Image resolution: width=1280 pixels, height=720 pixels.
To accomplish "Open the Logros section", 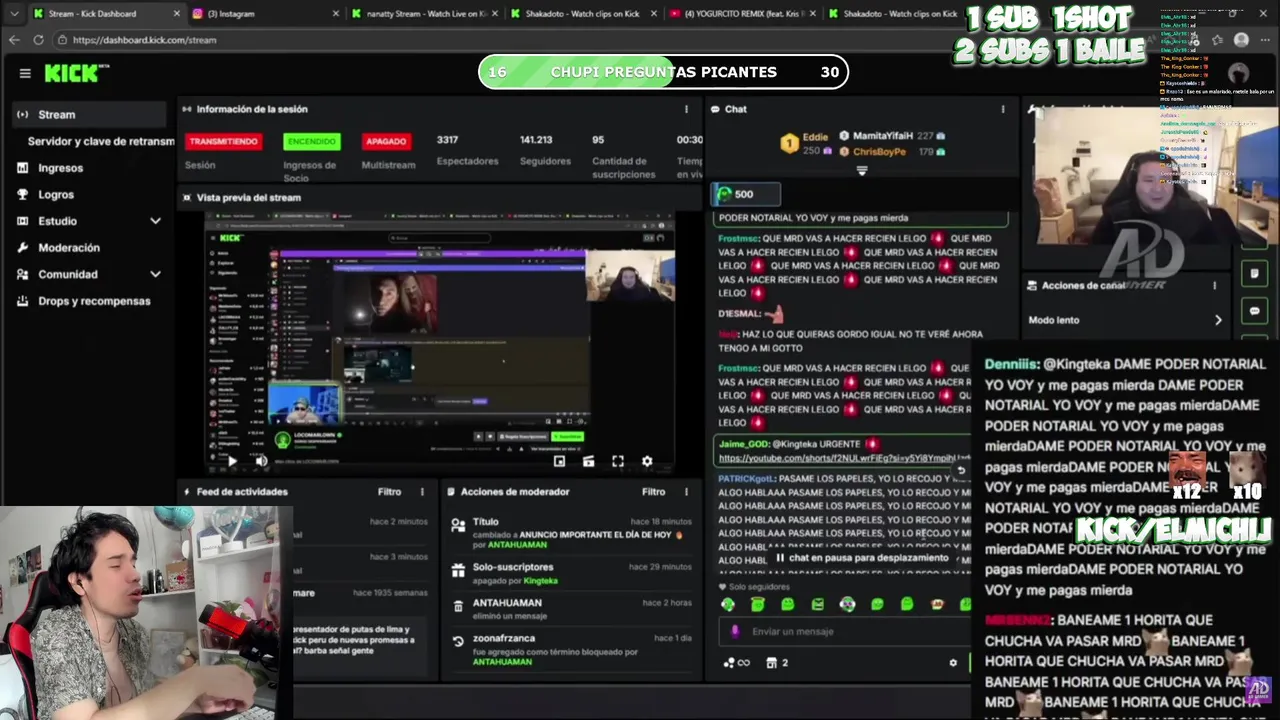I will coord(56,194).
